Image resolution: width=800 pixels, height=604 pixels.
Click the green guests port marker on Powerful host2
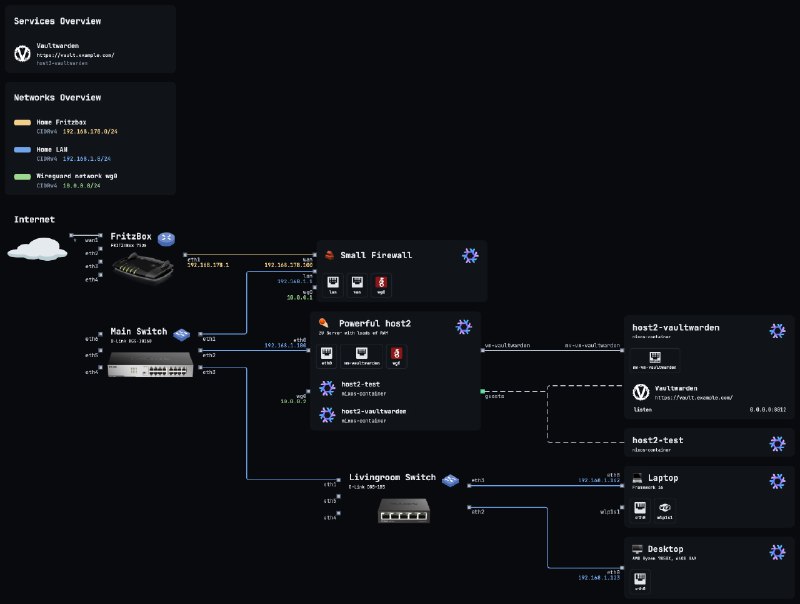click(x=482, y=391)
